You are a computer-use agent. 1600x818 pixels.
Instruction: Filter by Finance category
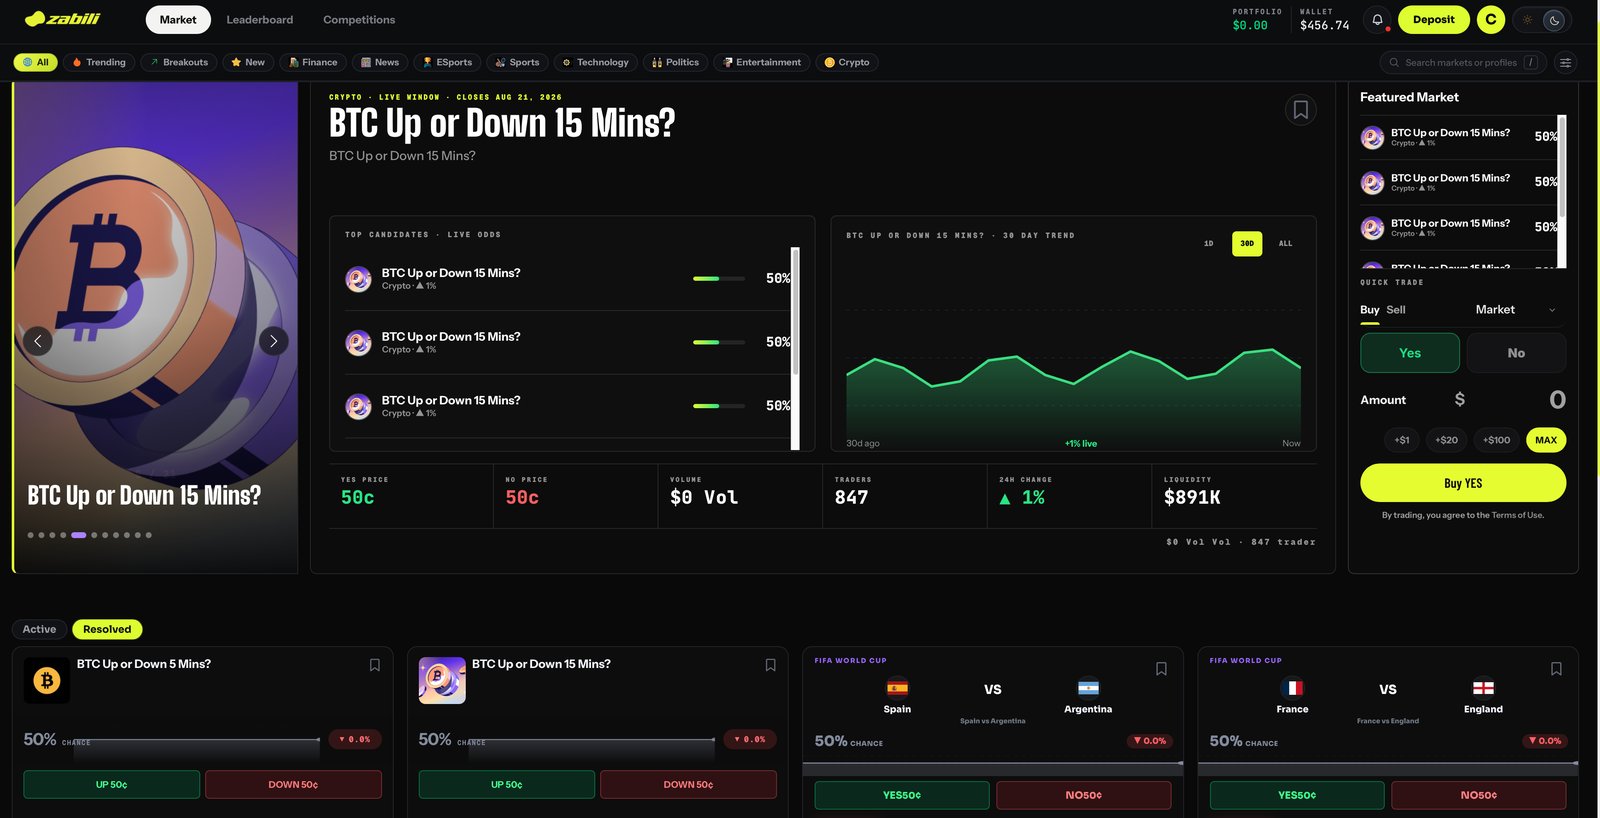(x=313, y=62)
